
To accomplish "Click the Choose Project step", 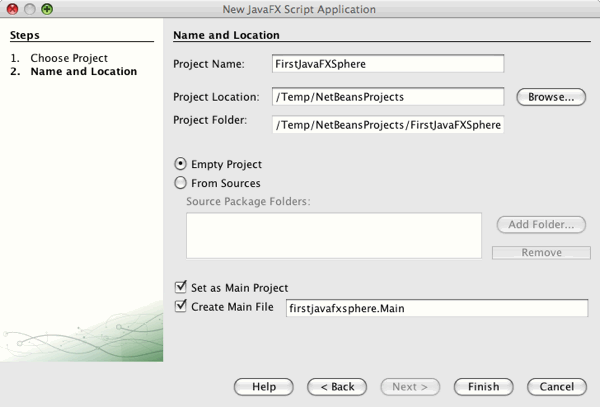I will (x=69, y=58).
